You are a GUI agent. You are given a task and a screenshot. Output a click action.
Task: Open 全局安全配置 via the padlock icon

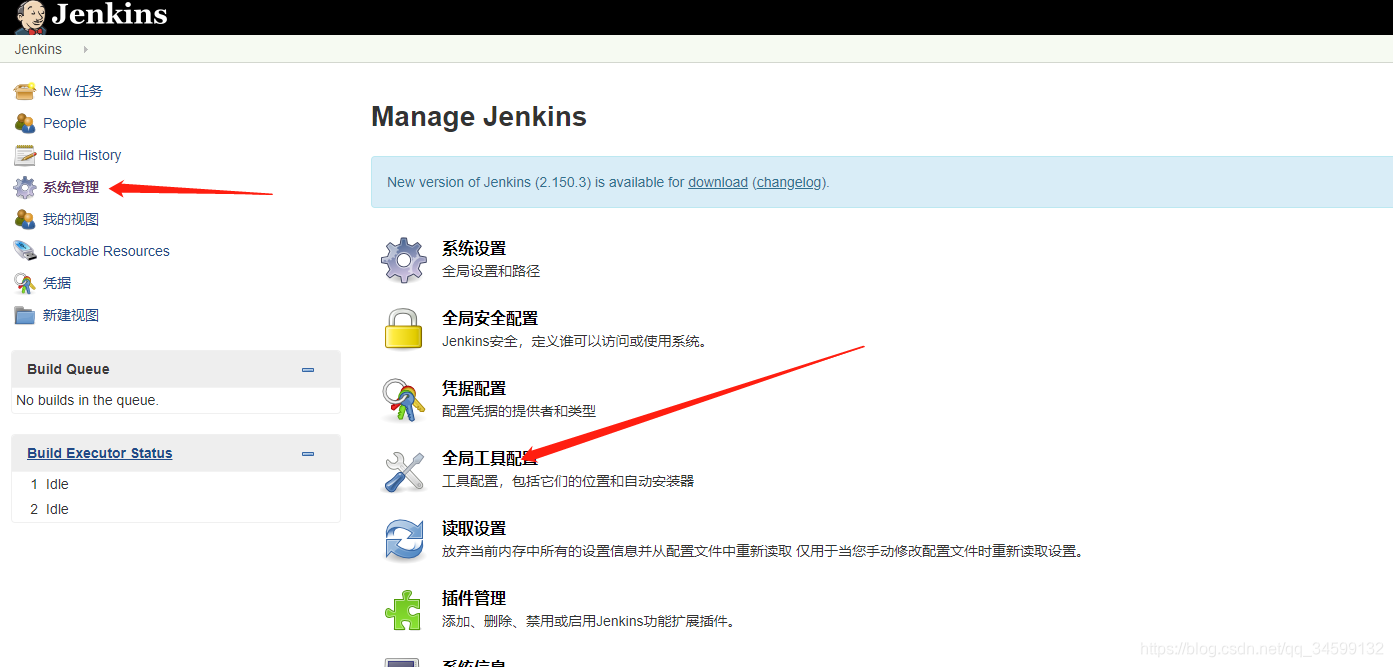(403, 328)
